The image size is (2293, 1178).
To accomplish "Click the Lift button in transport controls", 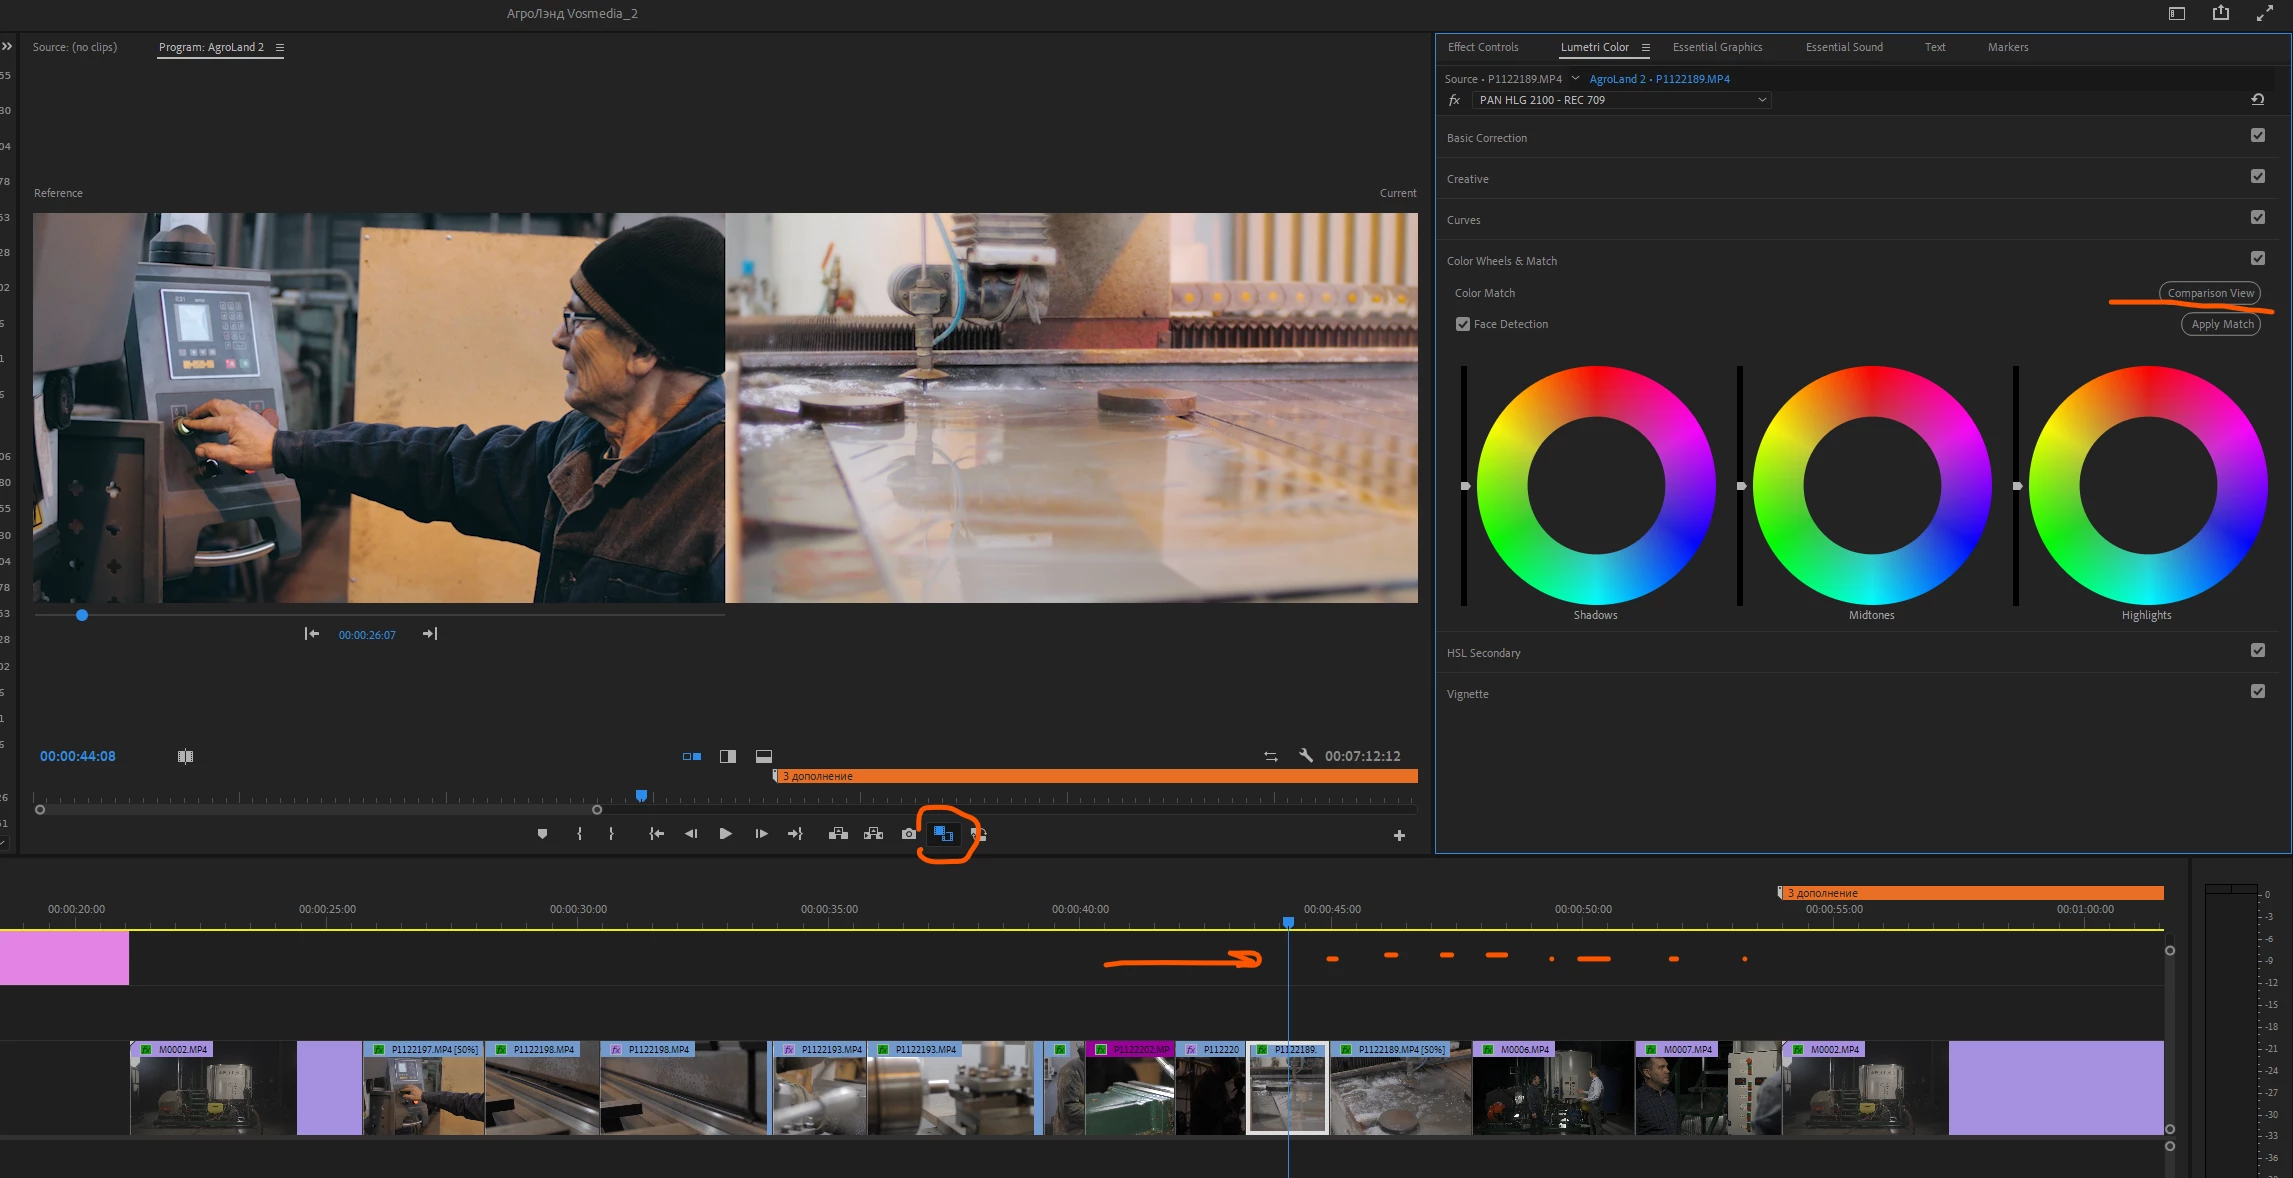I will click(838, 834).
